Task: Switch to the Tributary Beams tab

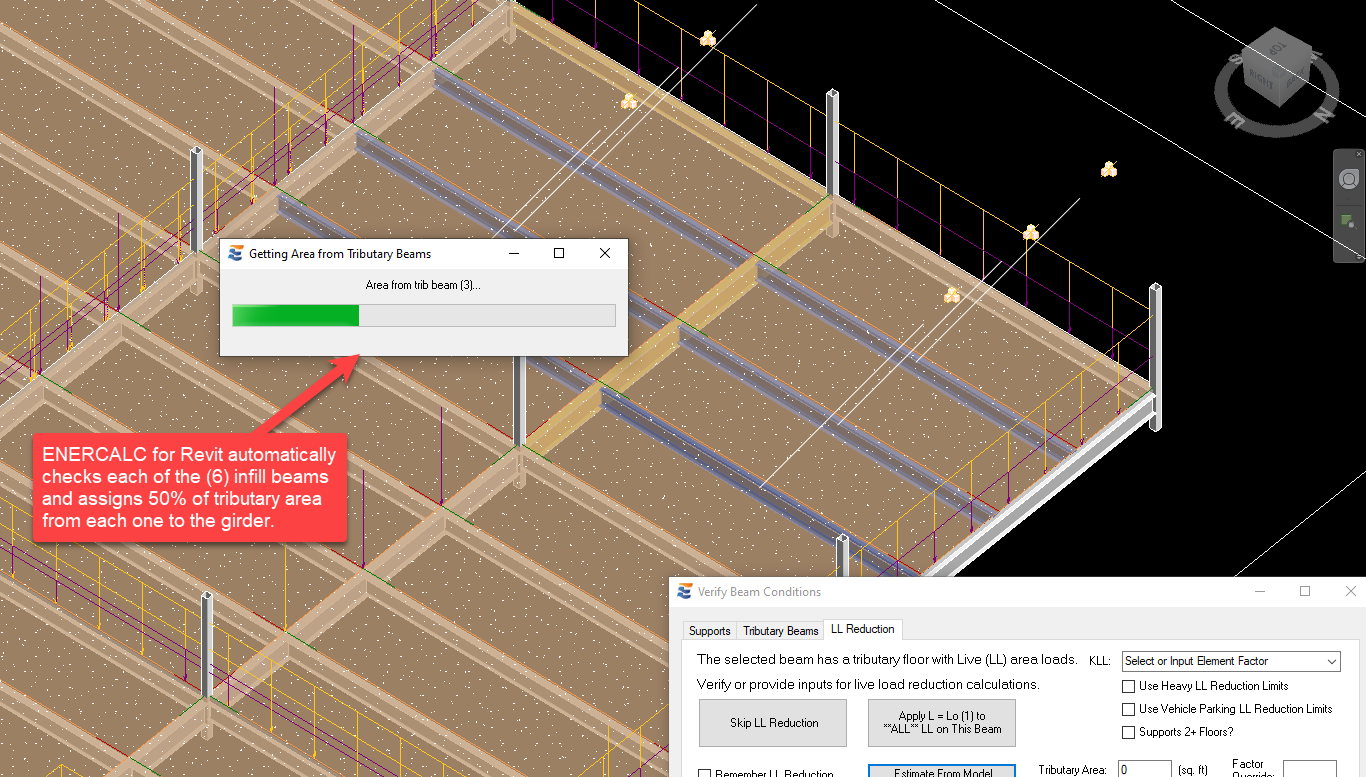Action: (x=781, y=630)
